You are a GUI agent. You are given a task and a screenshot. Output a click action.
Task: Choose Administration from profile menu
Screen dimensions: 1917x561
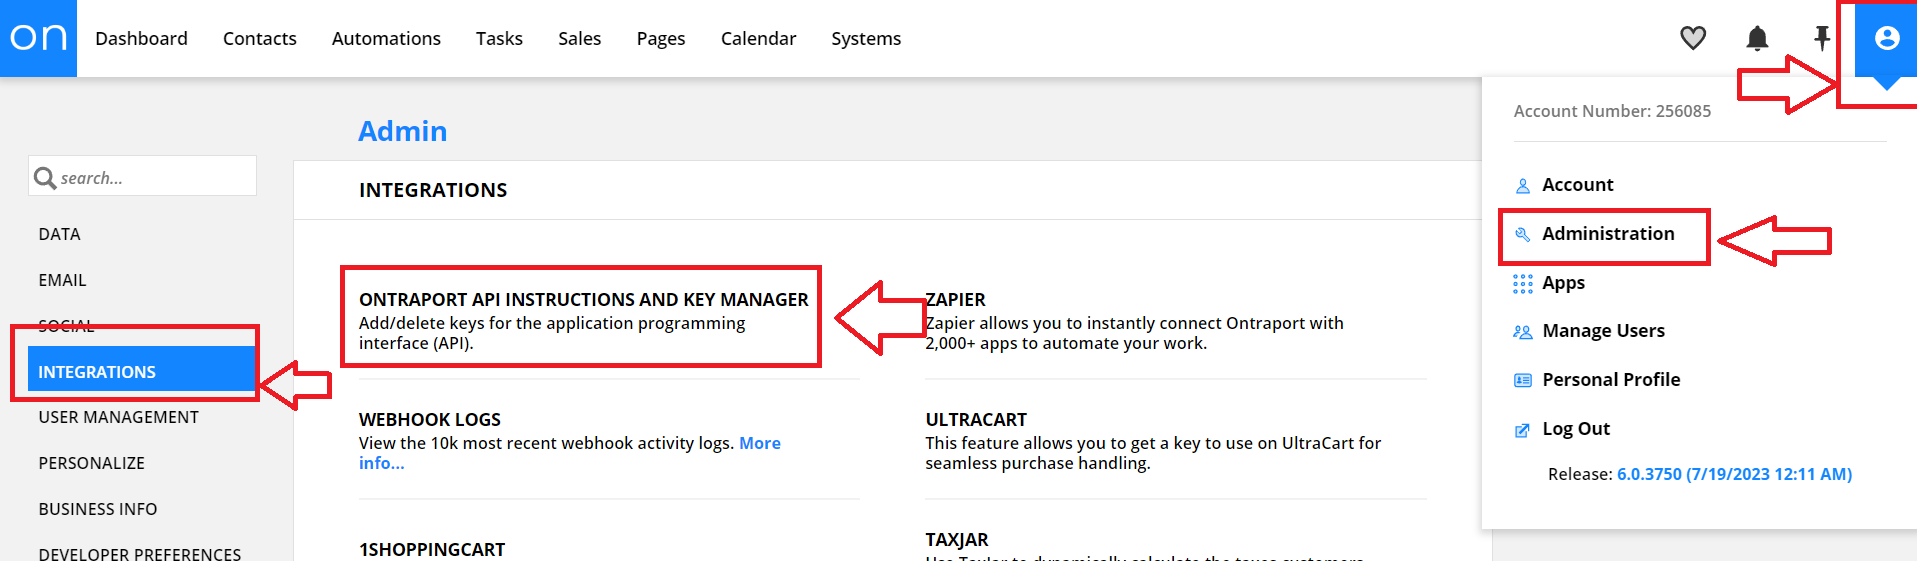(x=1608, y=233)
